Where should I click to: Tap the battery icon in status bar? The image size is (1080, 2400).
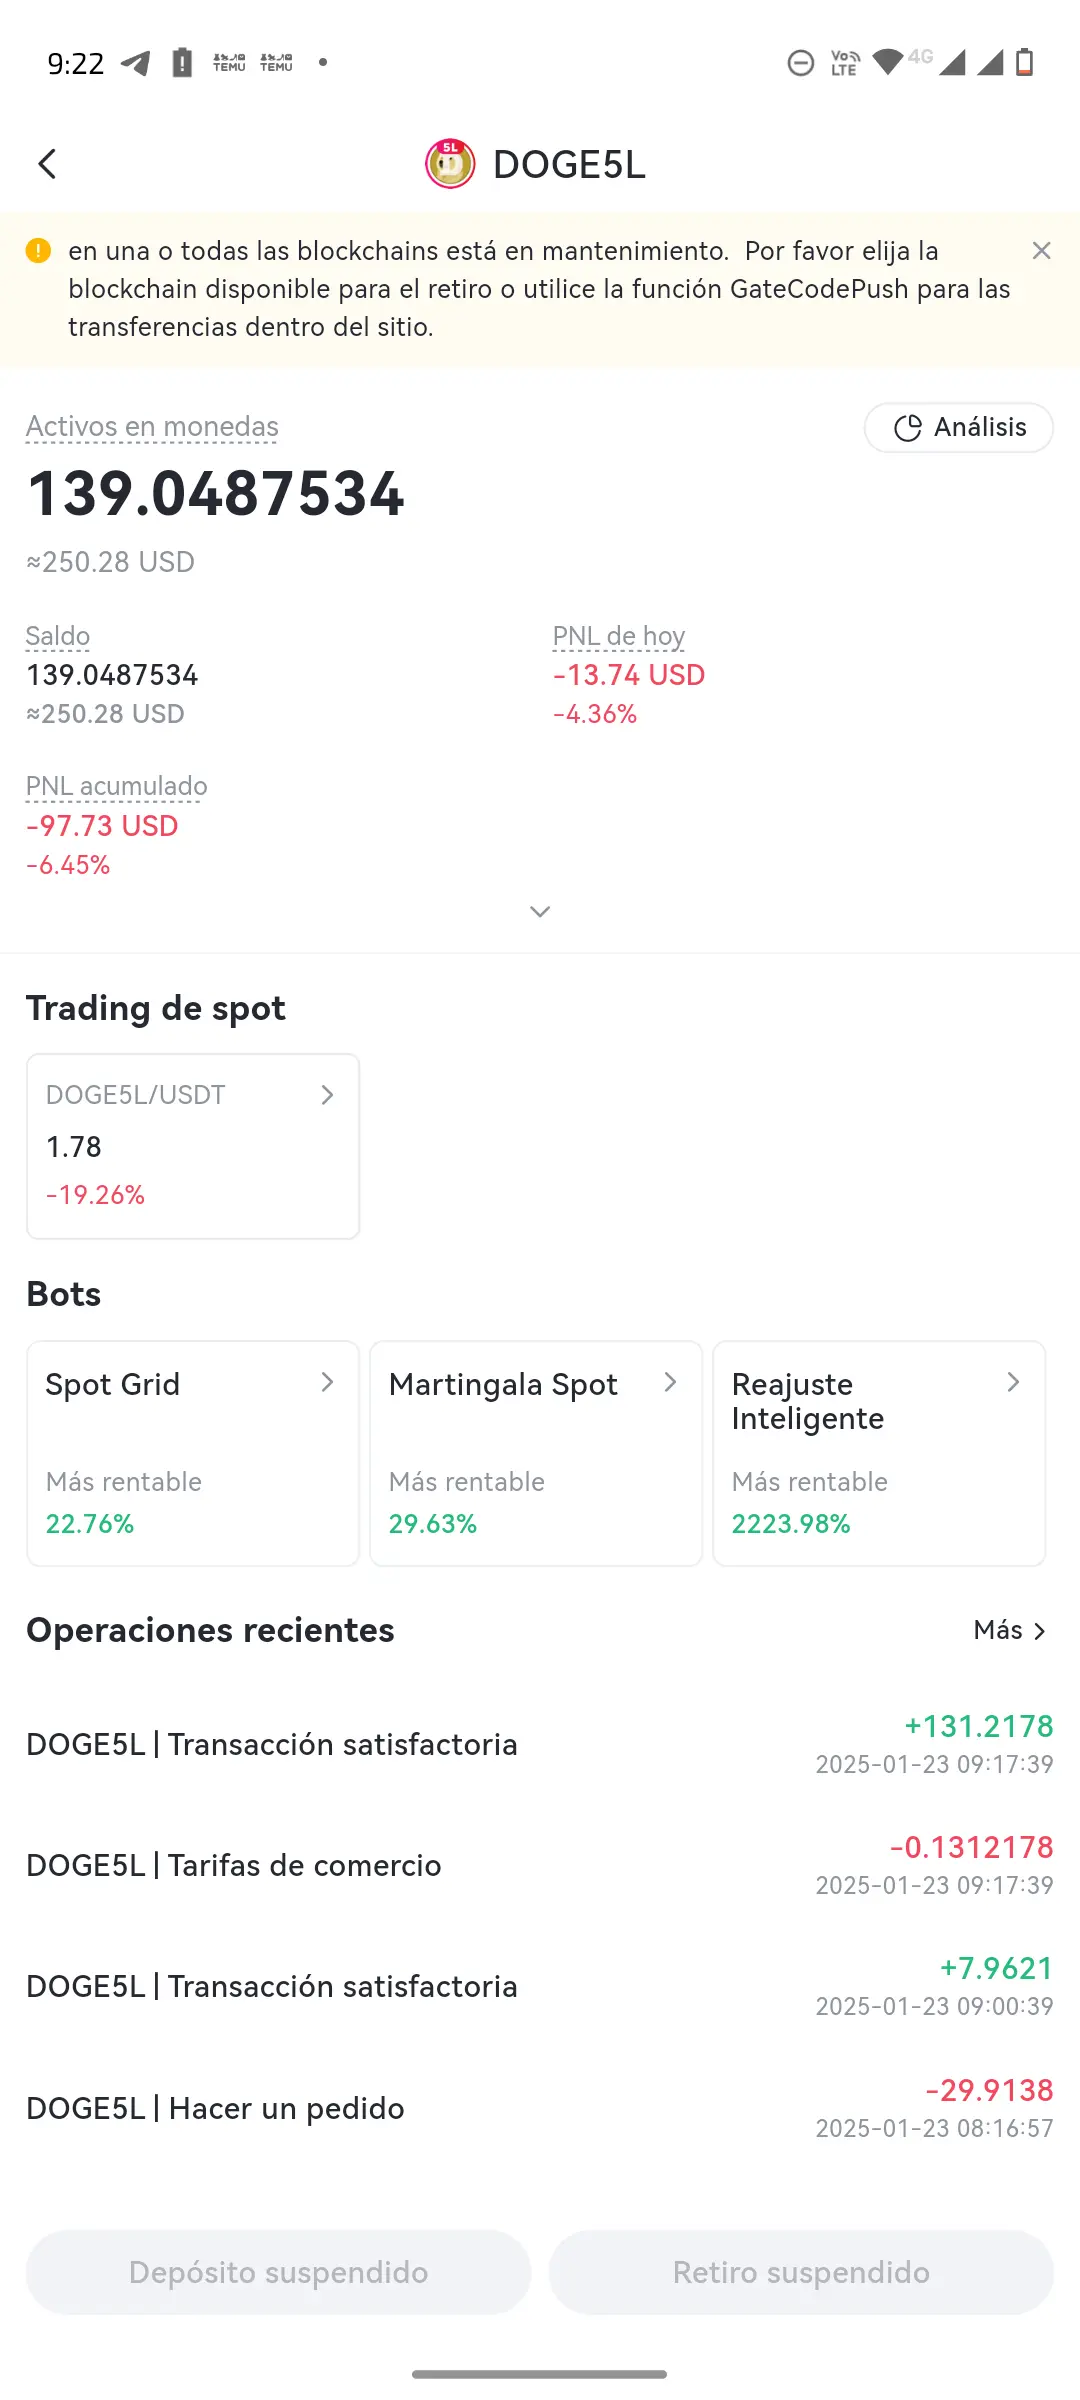(1024, 63)
